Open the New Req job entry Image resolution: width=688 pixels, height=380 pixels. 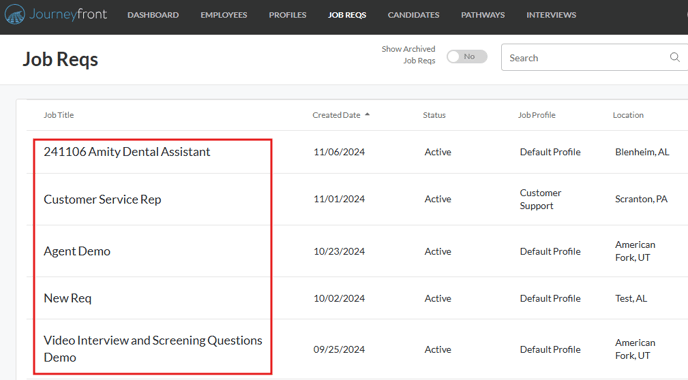[x=68, y=298]
